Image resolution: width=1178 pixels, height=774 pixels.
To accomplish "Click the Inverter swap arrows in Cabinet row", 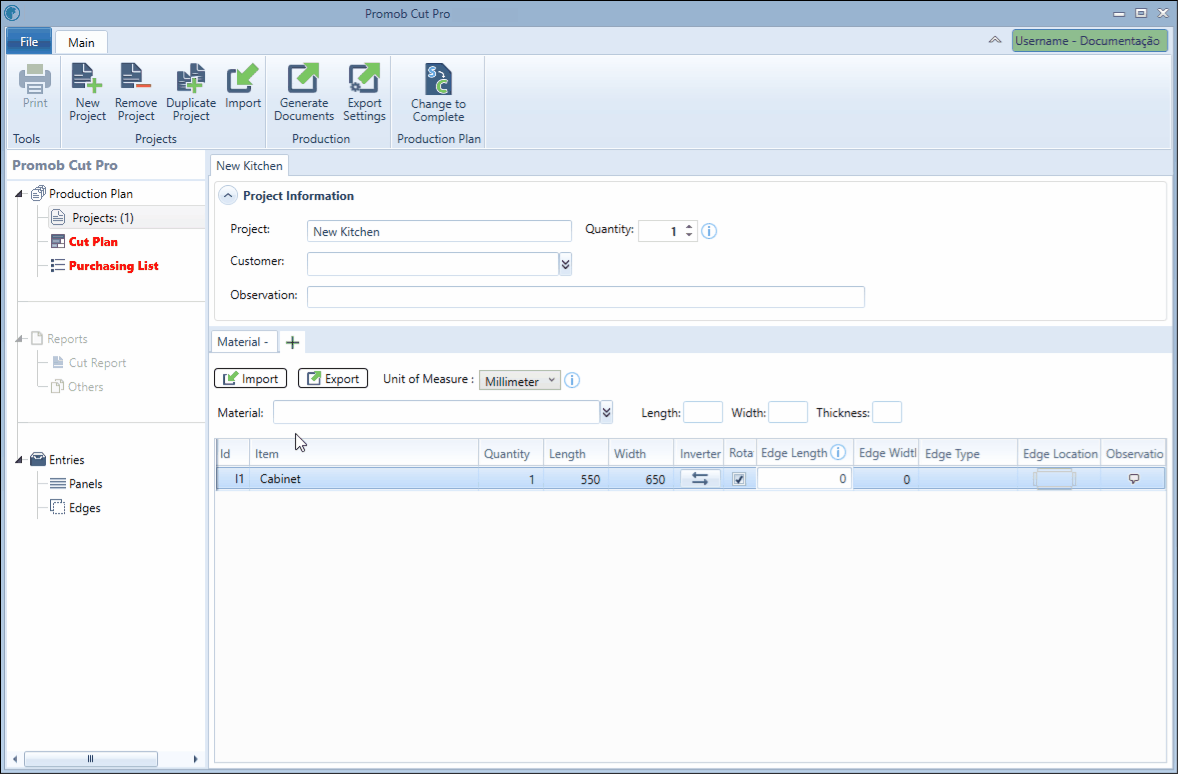I will tap(699, 479).
